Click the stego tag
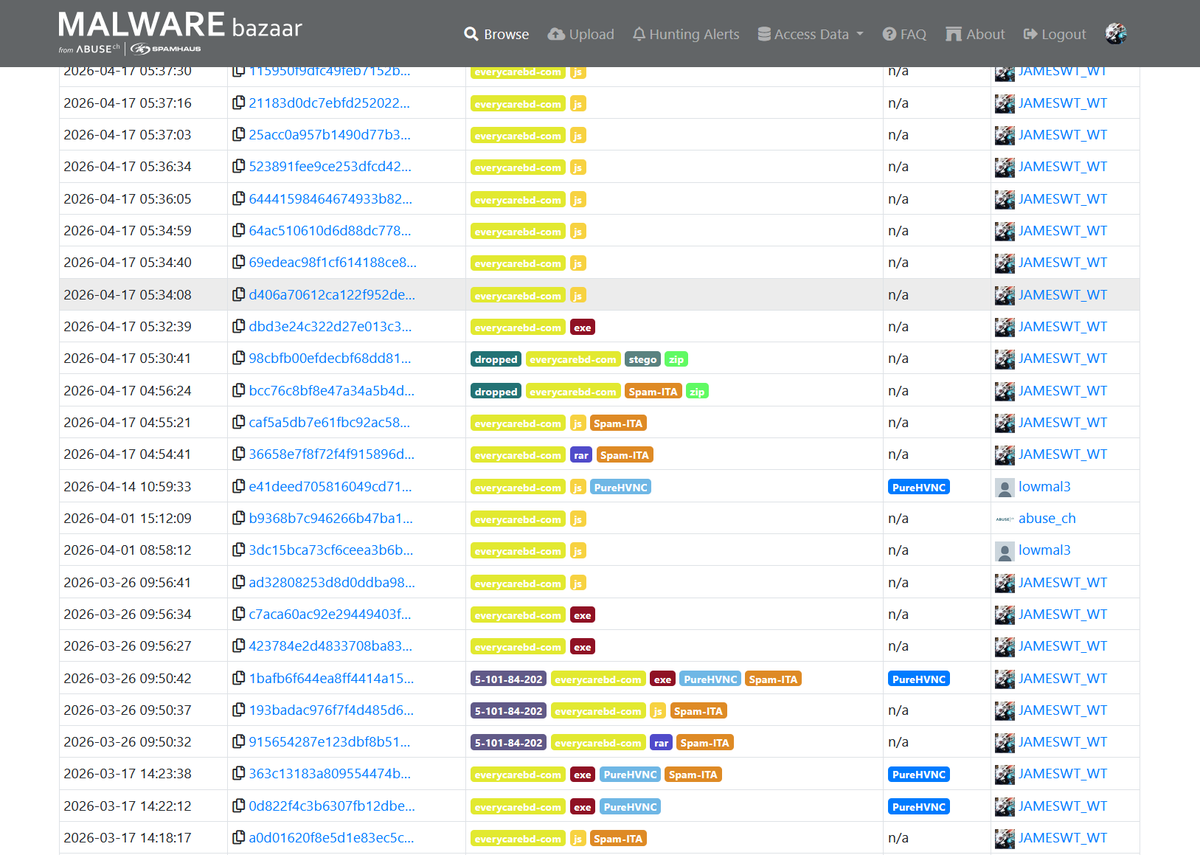1200x855 pixels. click(x=642, y=358)
